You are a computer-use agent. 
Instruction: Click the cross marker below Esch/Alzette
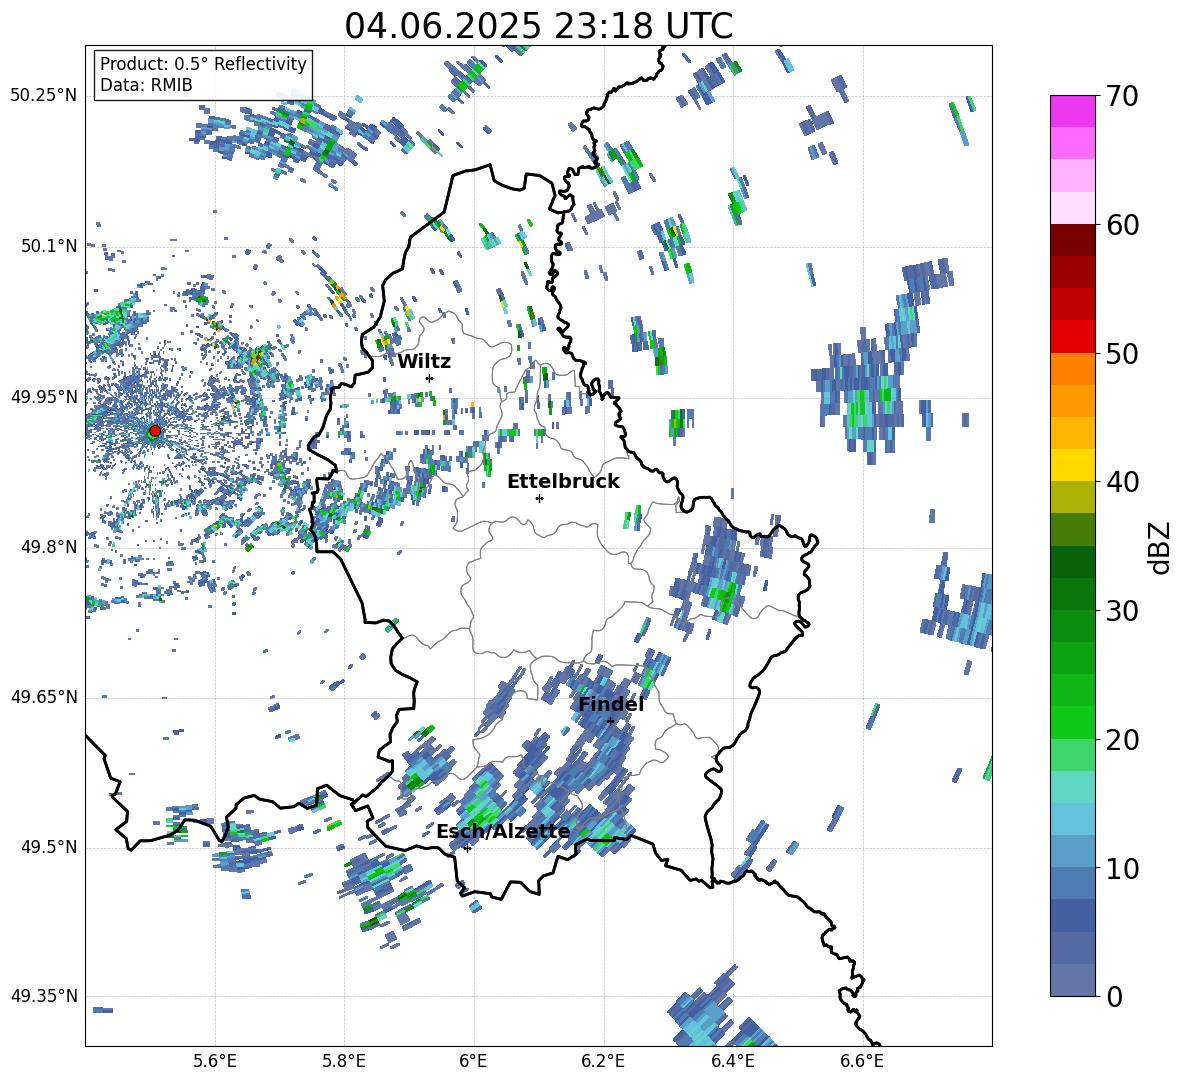[467, 848]
